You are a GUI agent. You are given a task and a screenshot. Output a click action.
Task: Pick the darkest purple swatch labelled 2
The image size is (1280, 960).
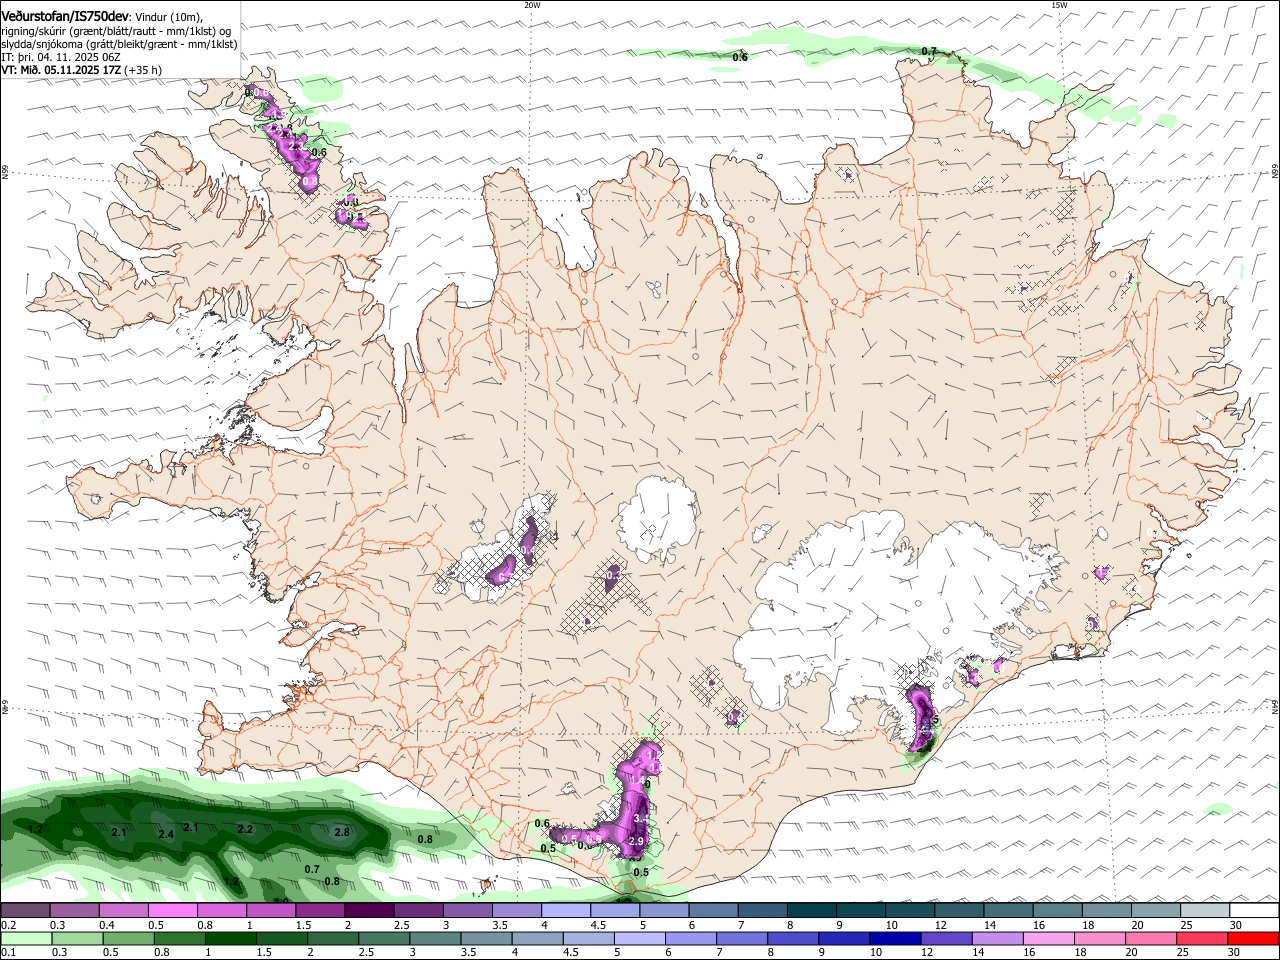[x=369, y=911]
